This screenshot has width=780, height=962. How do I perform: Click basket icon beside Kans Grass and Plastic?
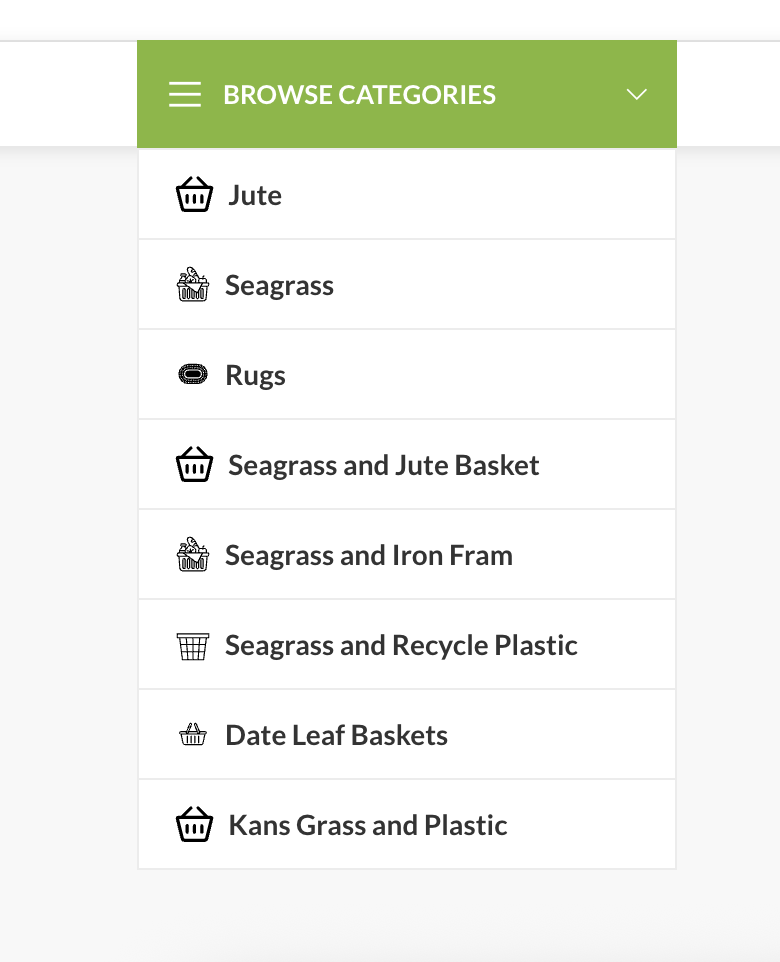[x=195, y=825]
